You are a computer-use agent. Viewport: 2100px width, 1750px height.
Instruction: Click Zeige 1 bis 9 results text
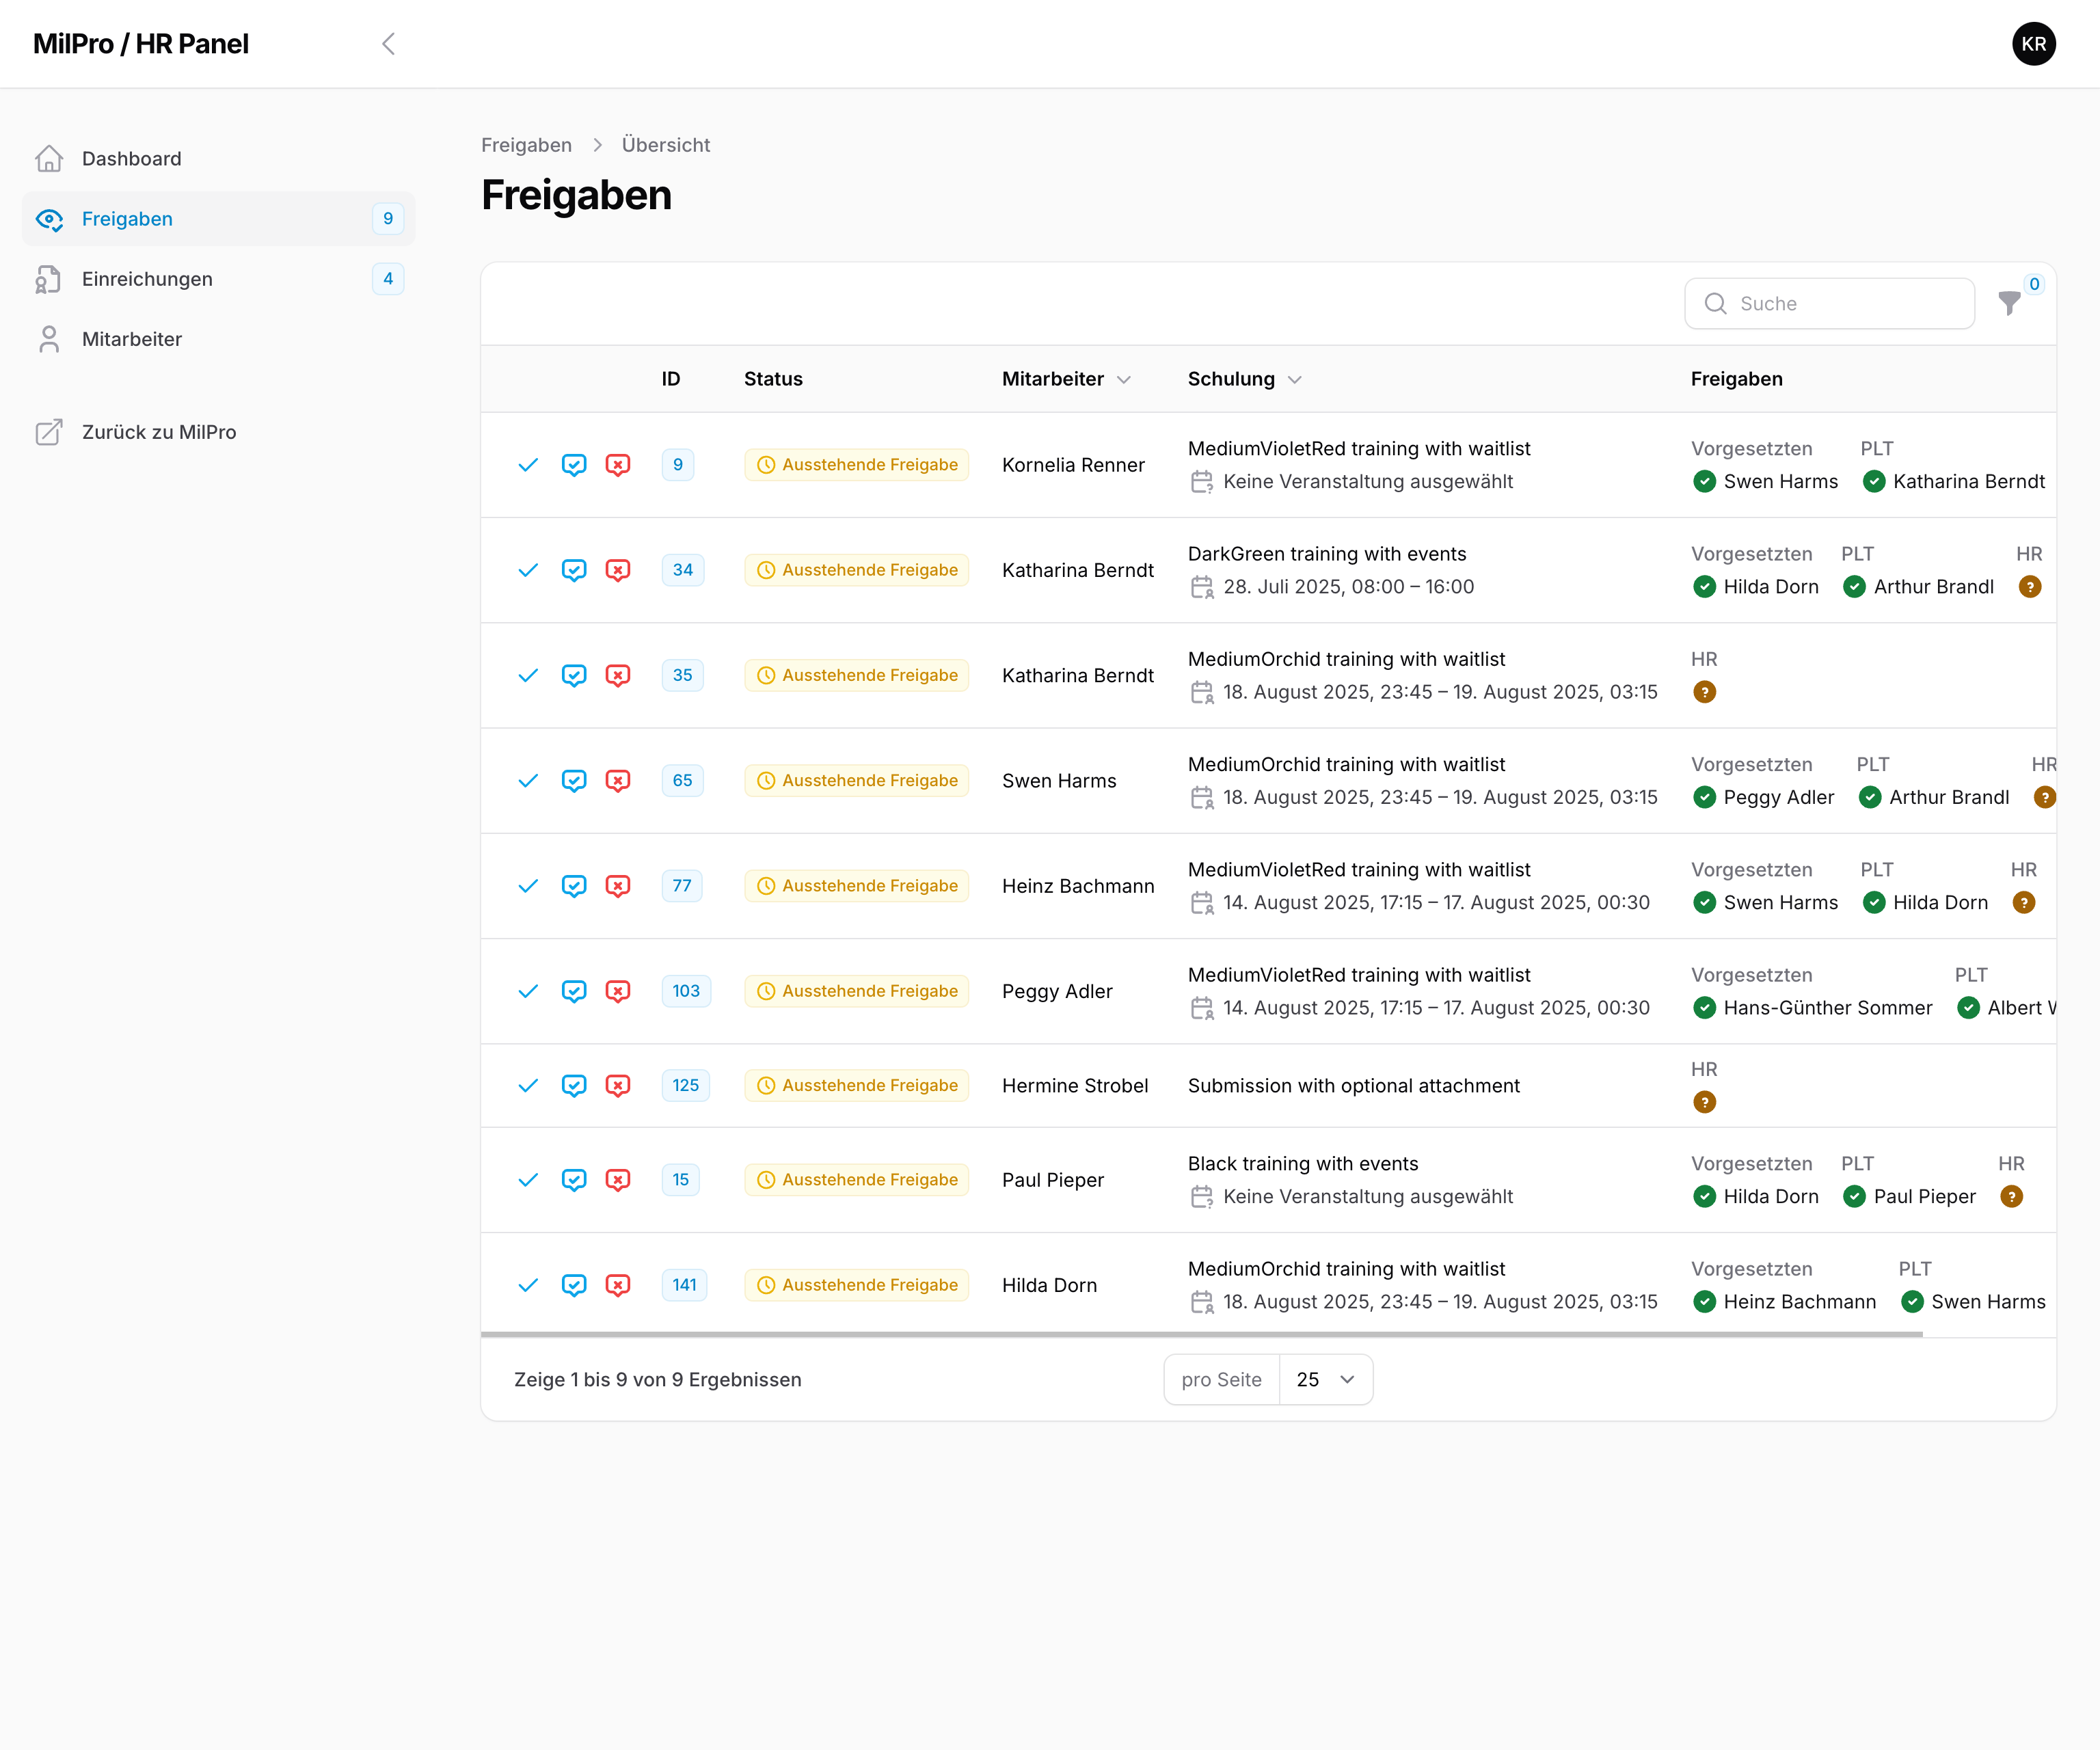[x=657, y=1380]
